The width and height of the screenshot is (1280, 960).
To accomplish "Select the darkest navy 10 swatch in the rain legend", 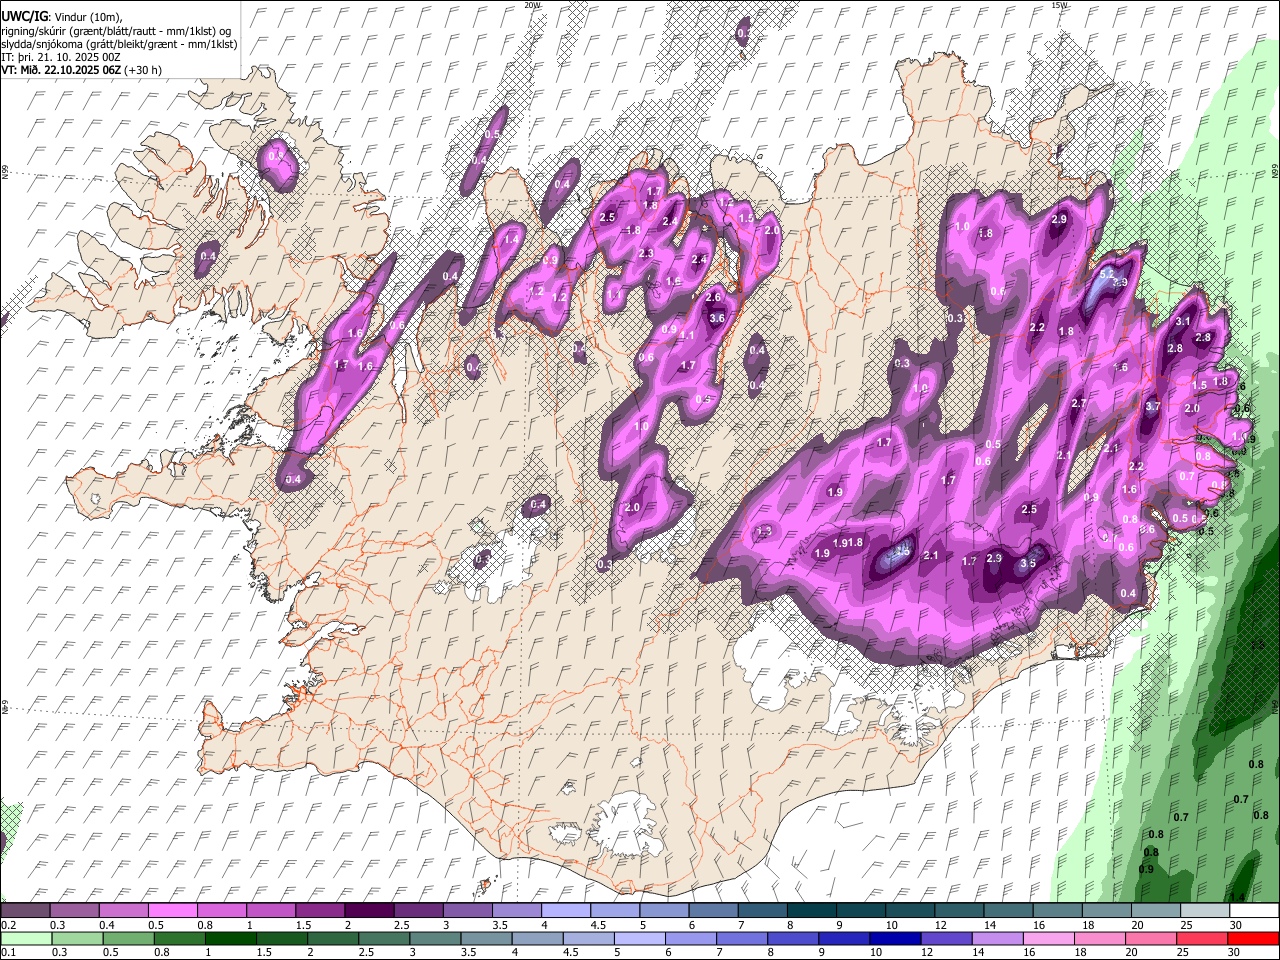I will tap(894, 938).
